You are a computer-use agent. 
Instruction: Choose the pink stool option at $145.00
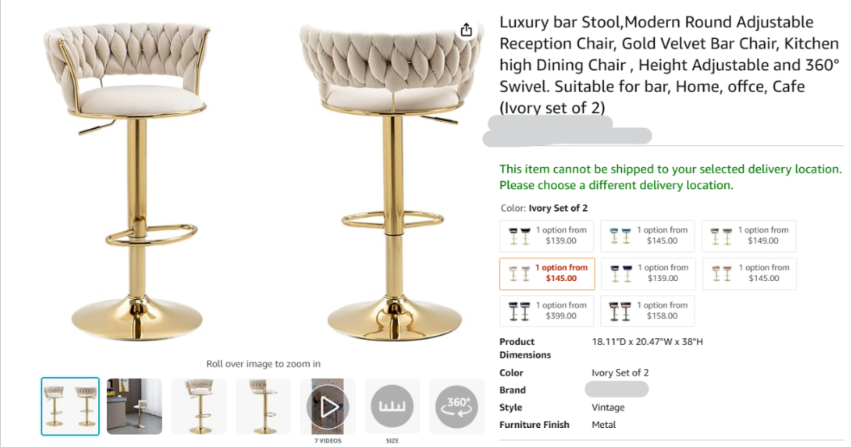(x=748, y=273)
